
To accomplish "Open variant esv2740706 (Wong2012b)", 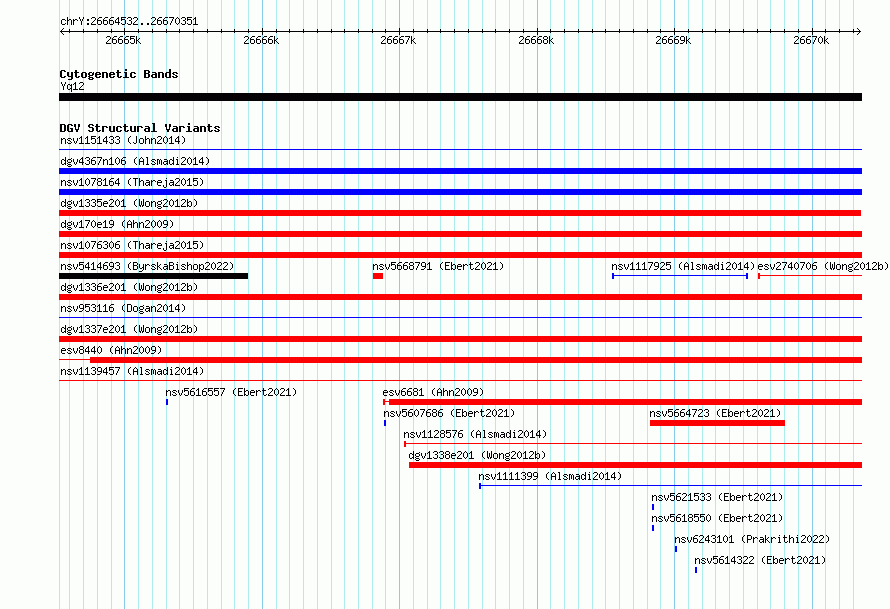I will (823, 266).
